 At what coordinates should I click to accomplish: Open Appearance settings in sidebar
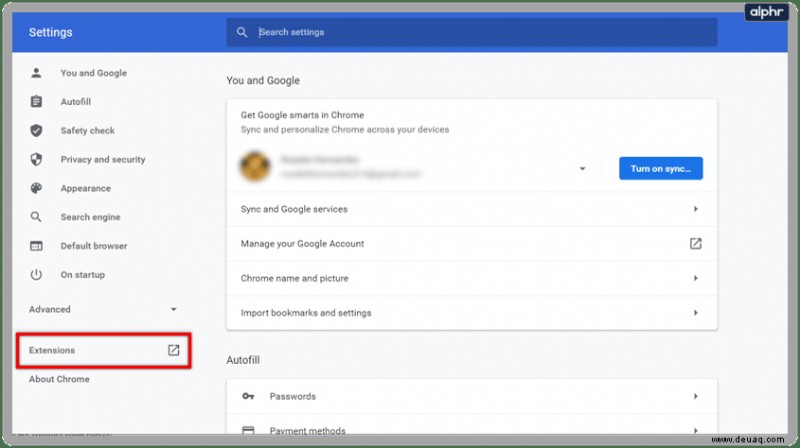click(x=86, y=188)
